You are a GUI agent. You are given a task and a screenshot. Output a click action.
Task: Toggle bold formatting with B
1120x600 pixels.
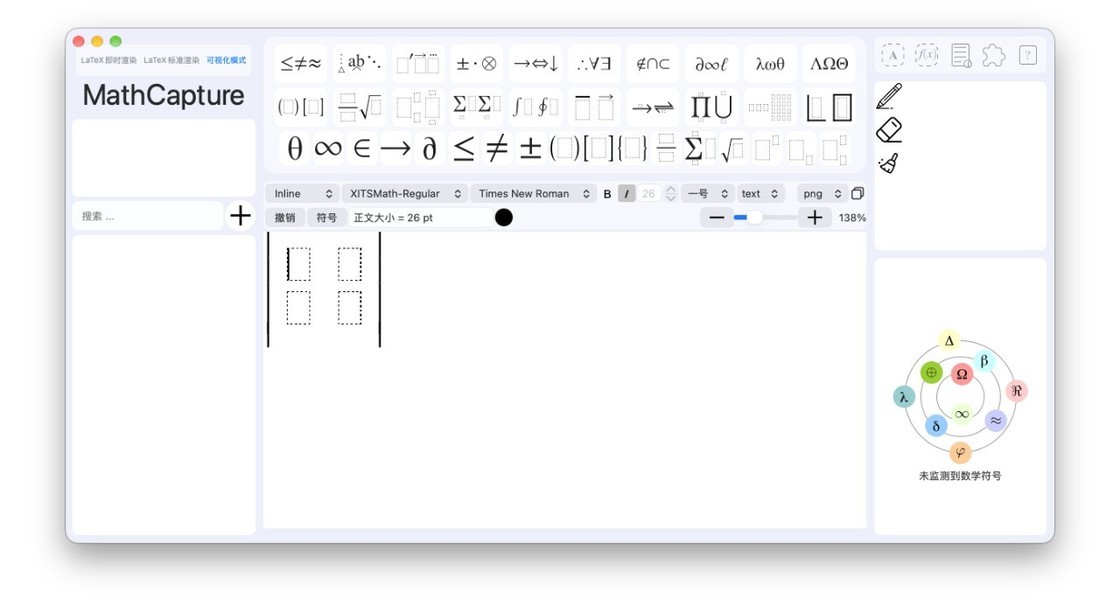click(607, 194)
